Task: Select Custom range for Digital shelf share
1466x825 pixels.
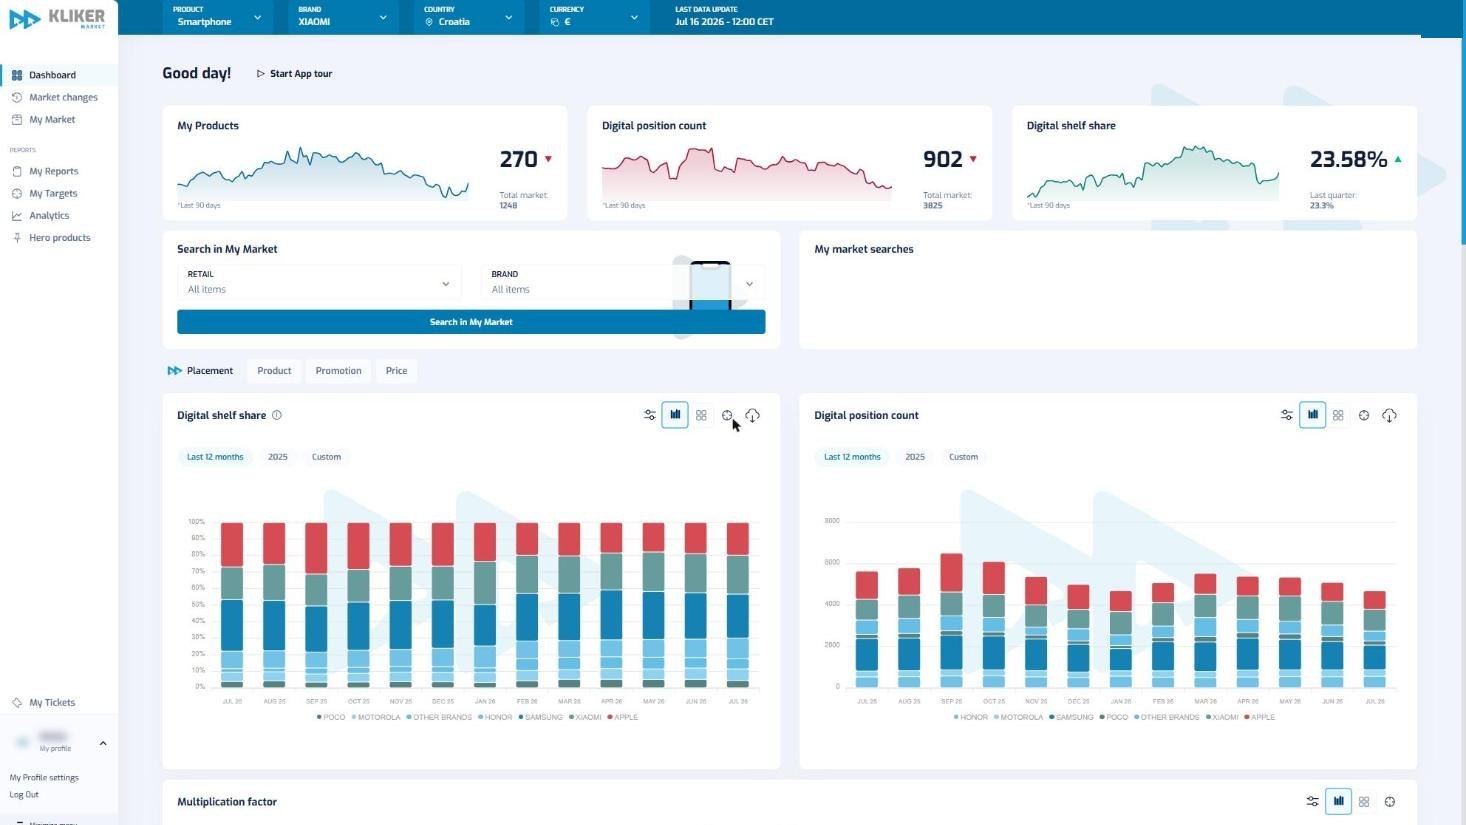Action: pos(326,457)
